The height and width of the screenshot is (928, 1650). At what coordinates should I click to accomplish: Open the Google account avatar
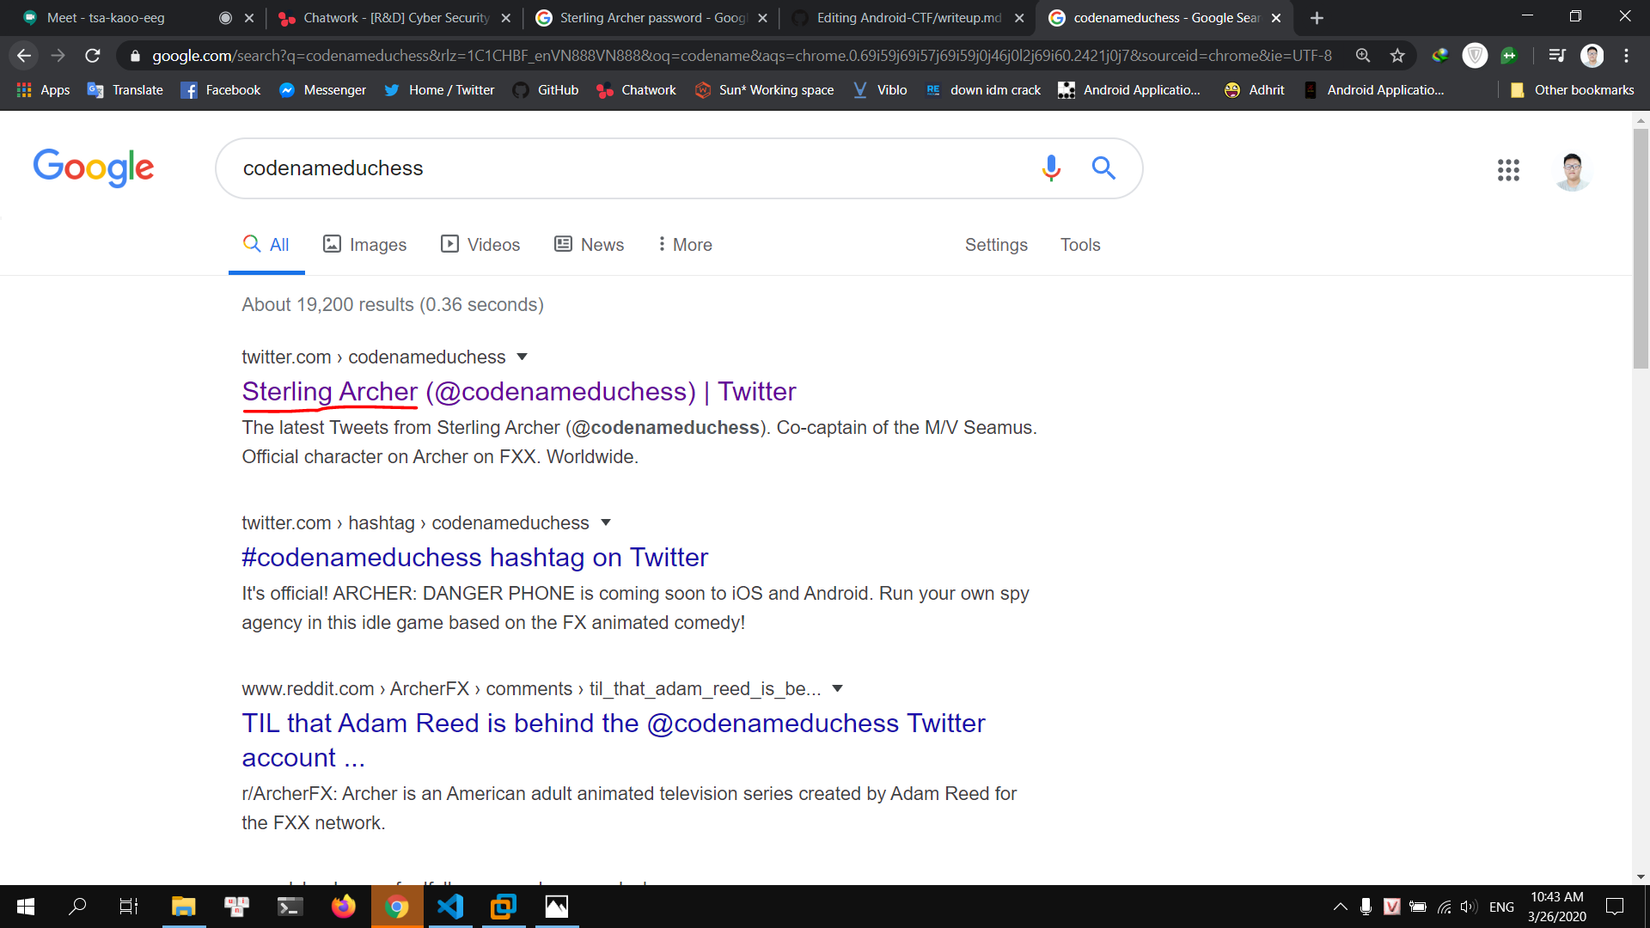click(x=1572, y=171)
